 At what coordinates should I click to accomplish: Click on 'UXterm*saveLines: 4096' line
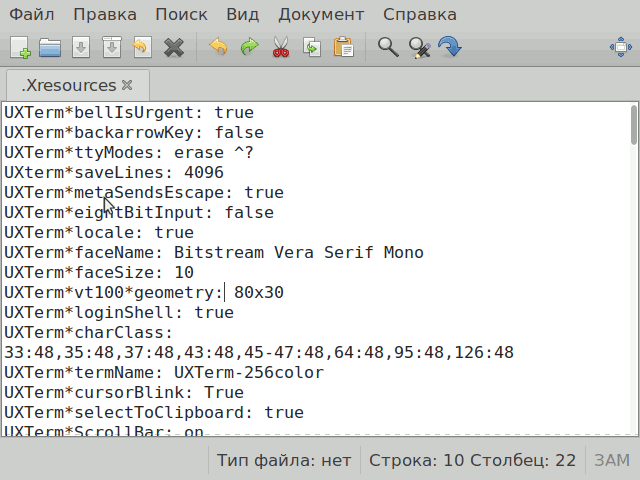click(x=114, y=173)
